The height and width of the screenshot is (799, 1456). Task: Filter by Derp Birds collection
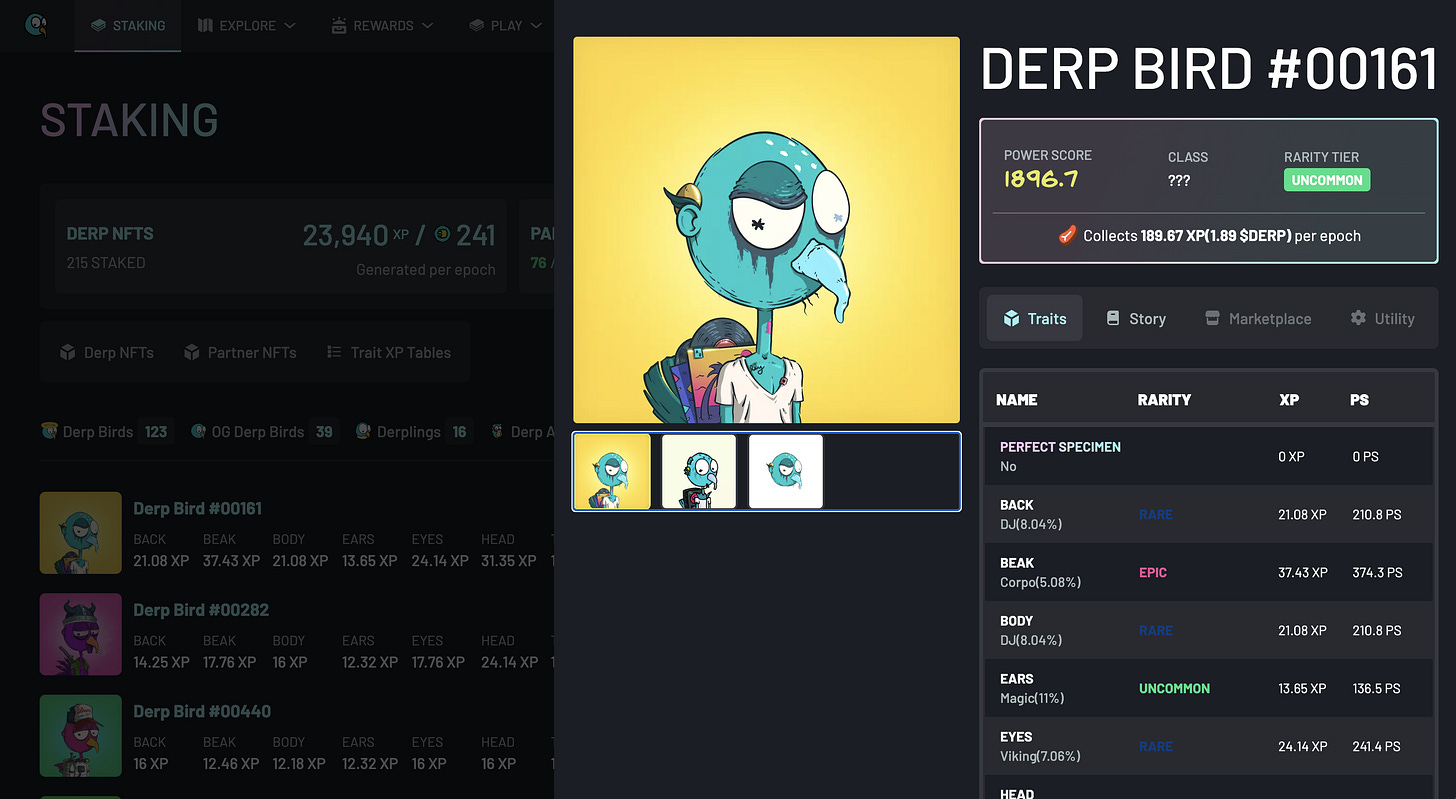tap(106, 432)
